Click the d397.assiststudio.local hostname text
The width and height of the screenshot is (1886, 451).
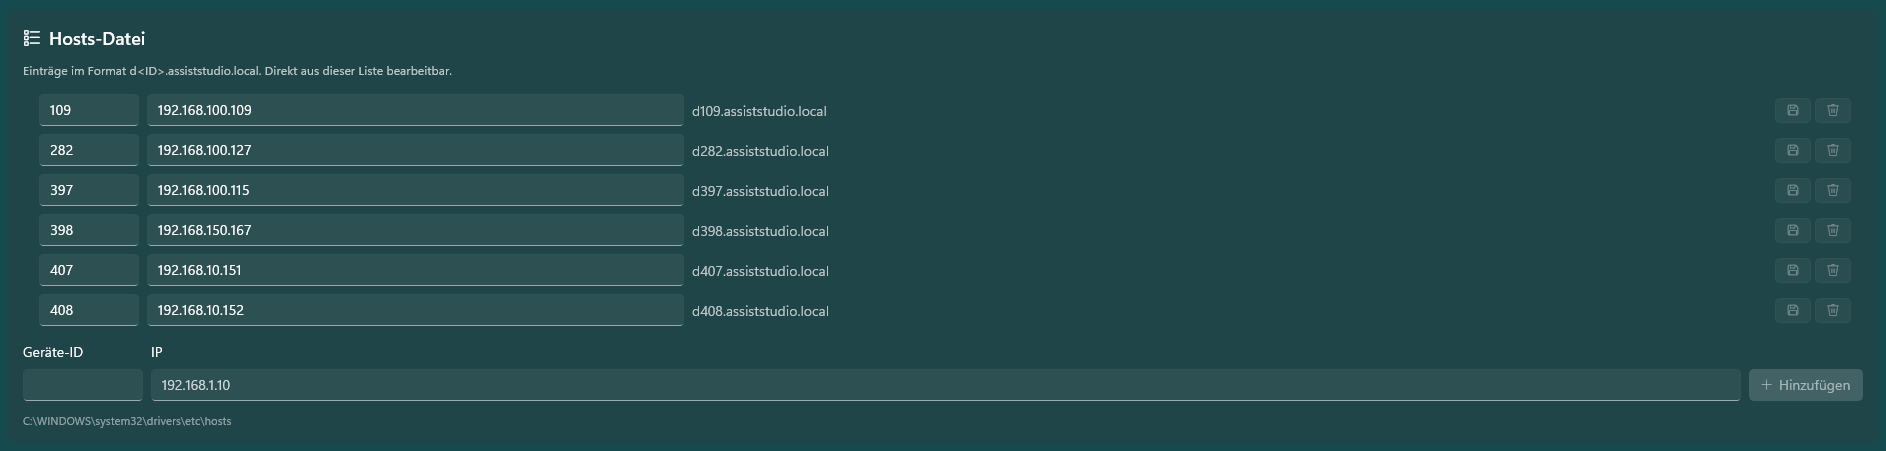pos(760,191)
